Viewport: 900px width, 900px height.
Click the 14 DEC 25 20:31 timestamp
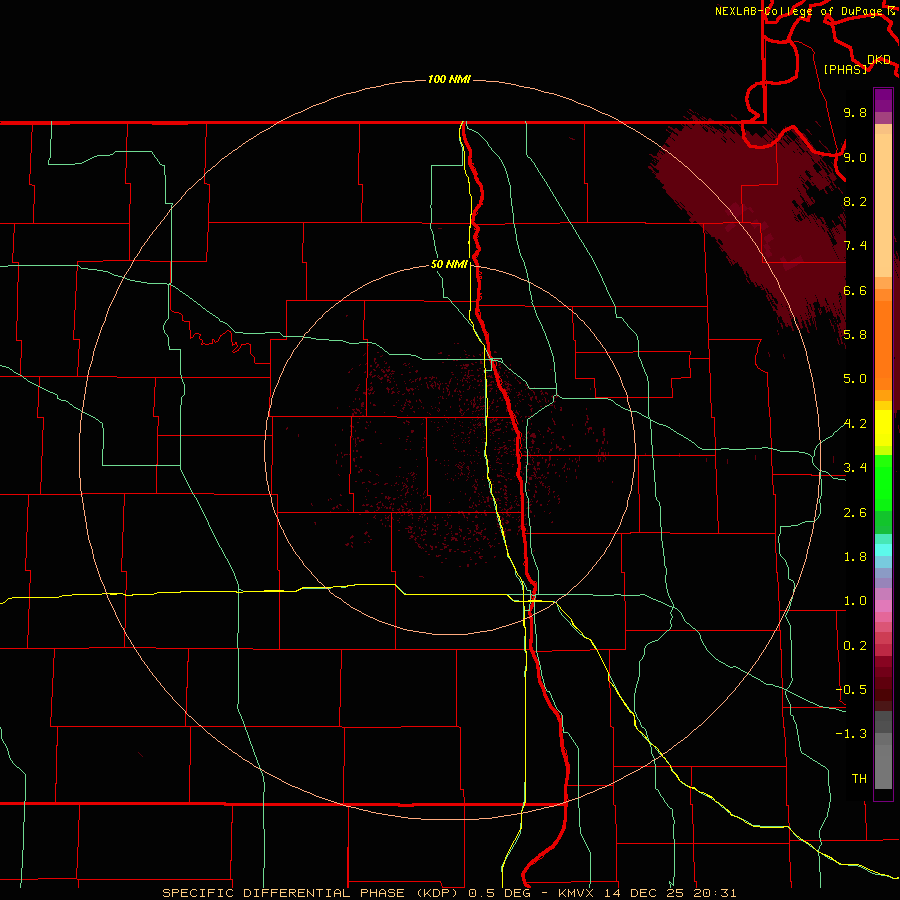point(669,893)
